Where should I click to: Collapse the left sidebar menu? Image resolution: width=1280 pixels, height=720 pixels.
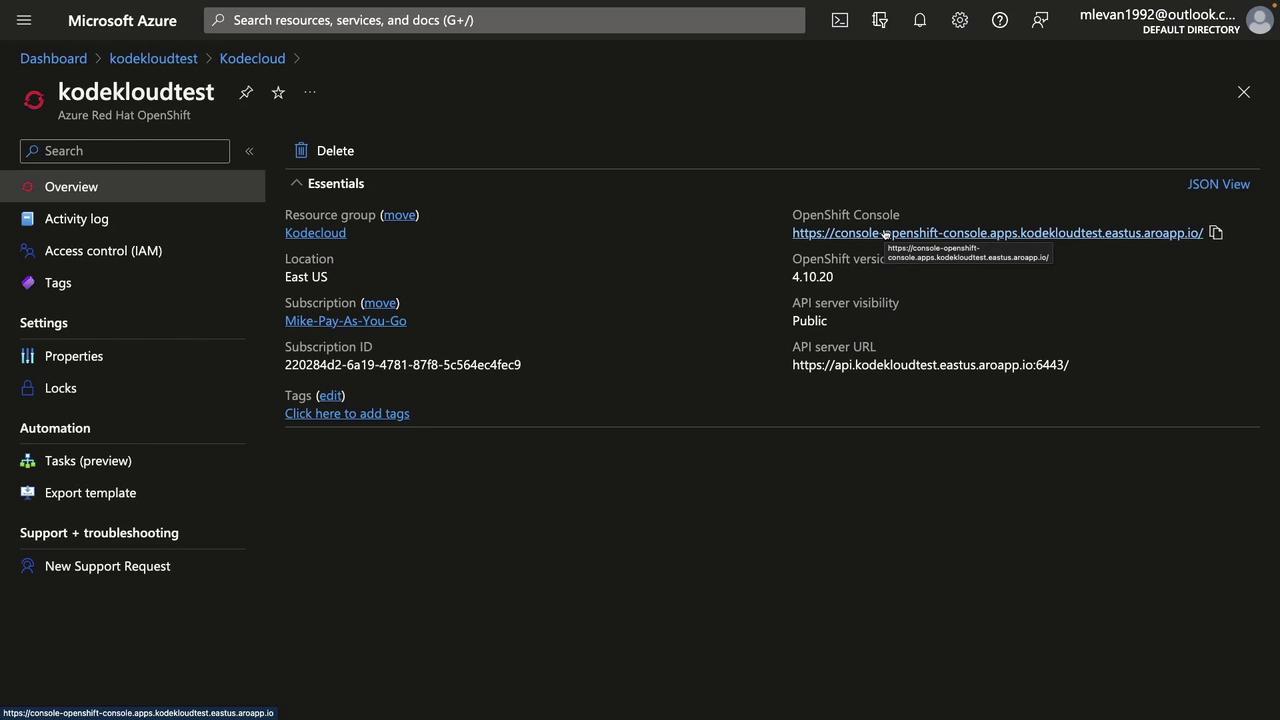pyautogui.click(x=249, y=151)
